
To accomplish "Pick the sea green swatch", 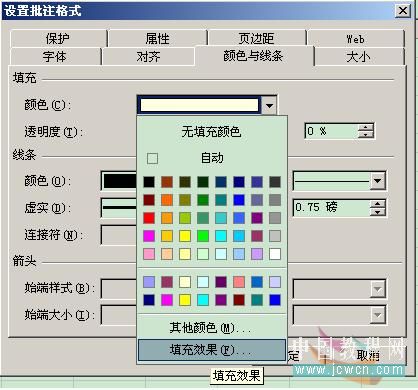I will [203, 218].
